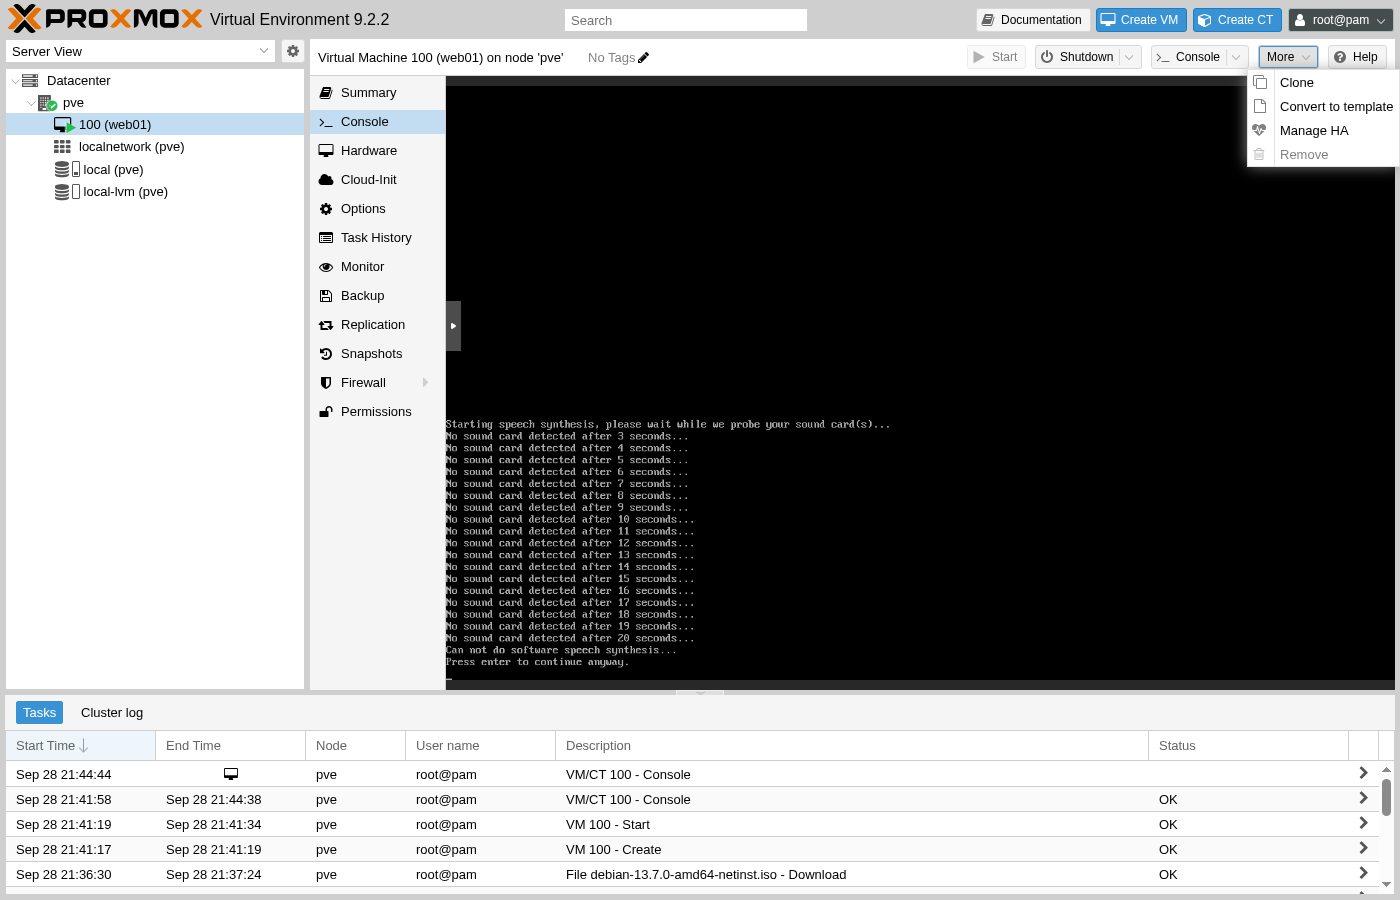Click the VM 100 (web01) monitor icon

pos(64,125)
